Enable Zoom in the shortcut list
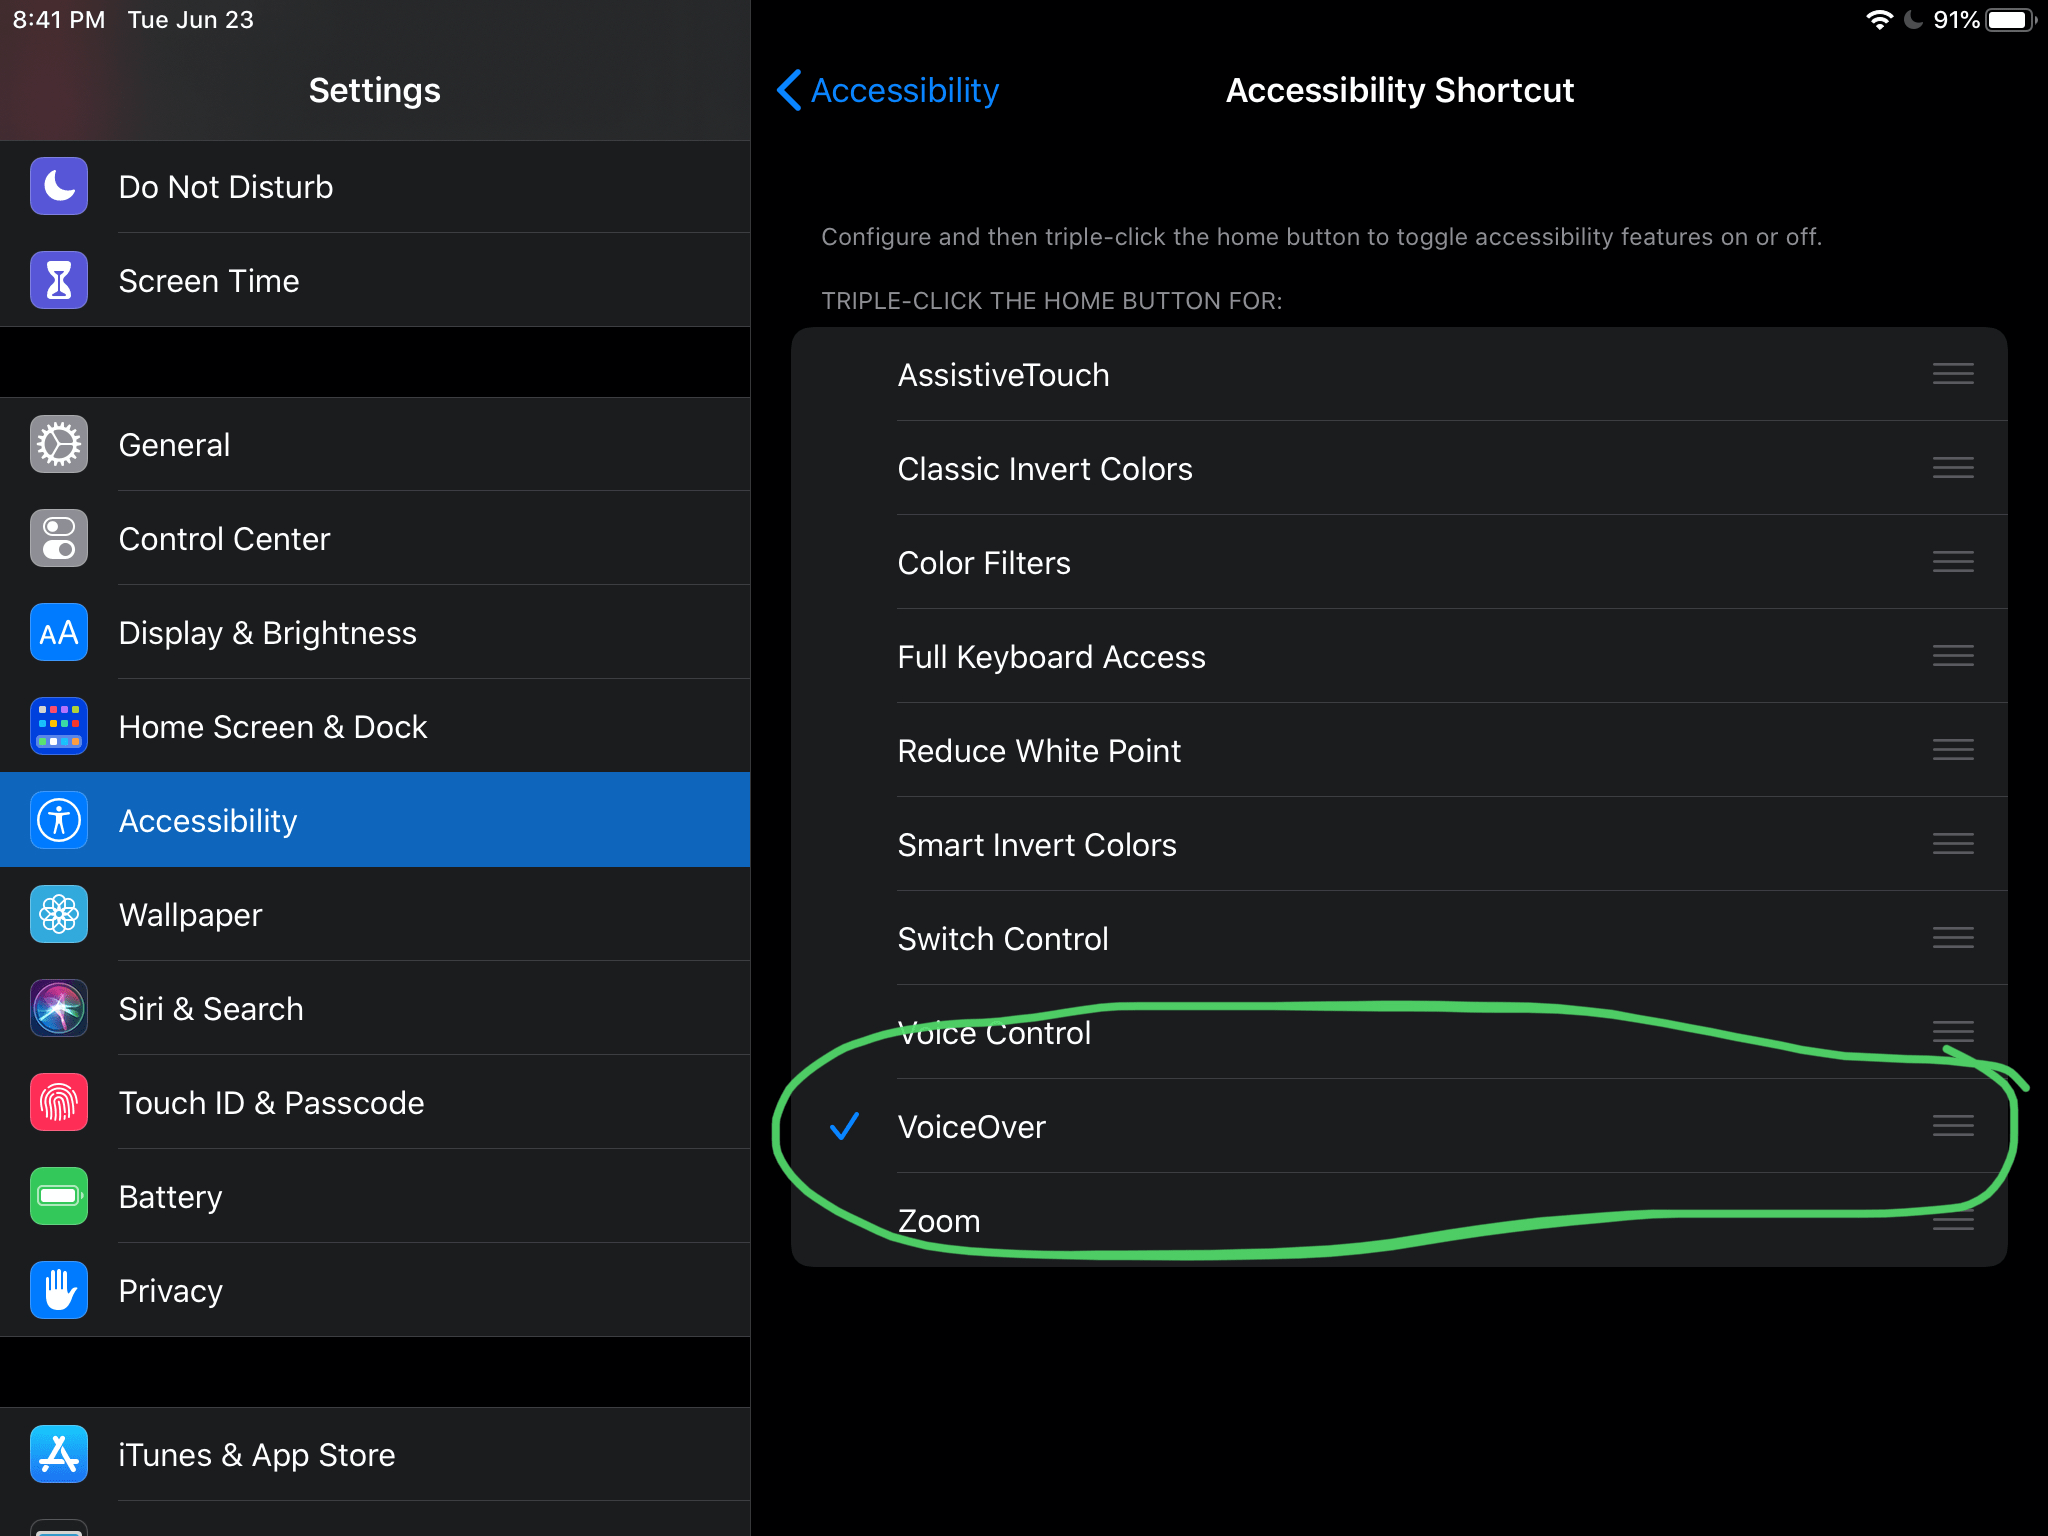This screenshot has width=2048, height=1536. click(939, 1221)
